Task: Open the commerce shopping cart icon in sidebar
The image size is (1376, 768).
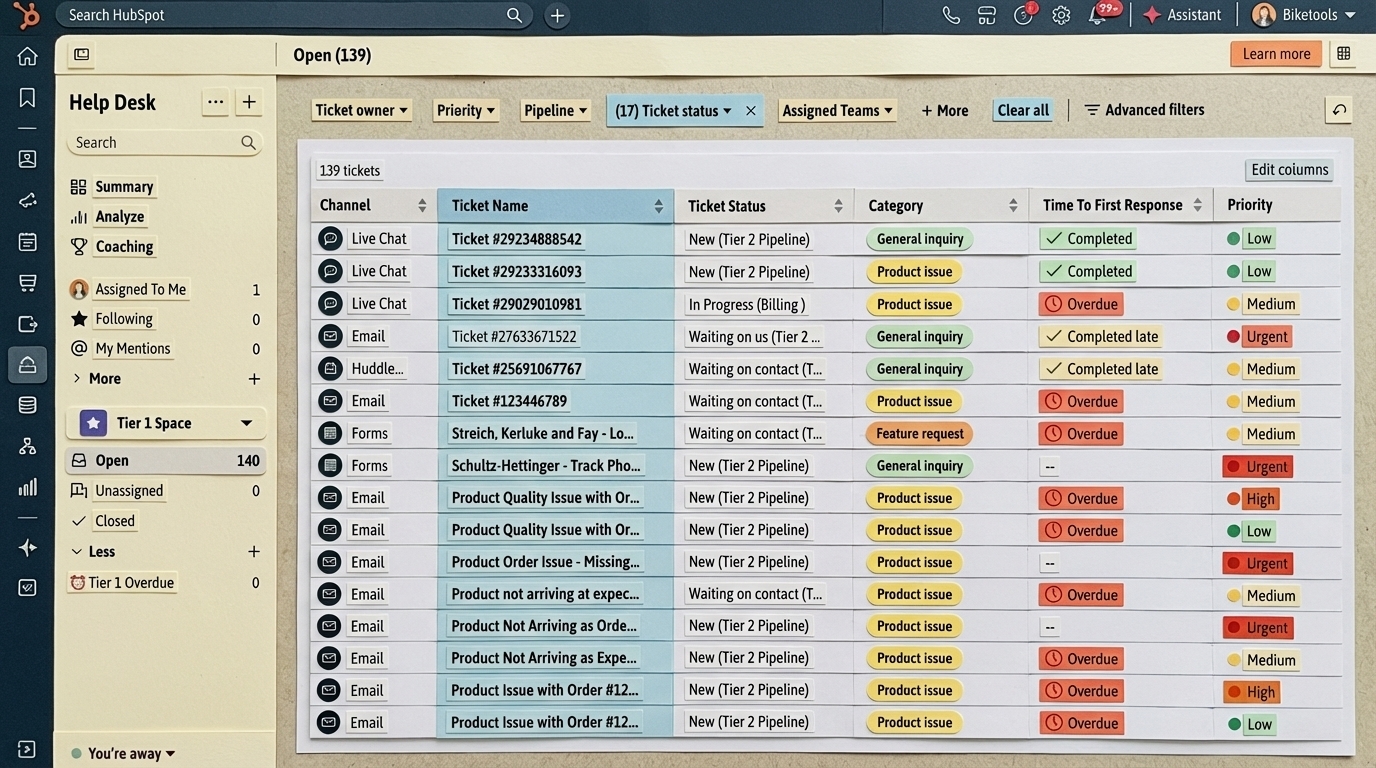Action: tap(27, 282)
